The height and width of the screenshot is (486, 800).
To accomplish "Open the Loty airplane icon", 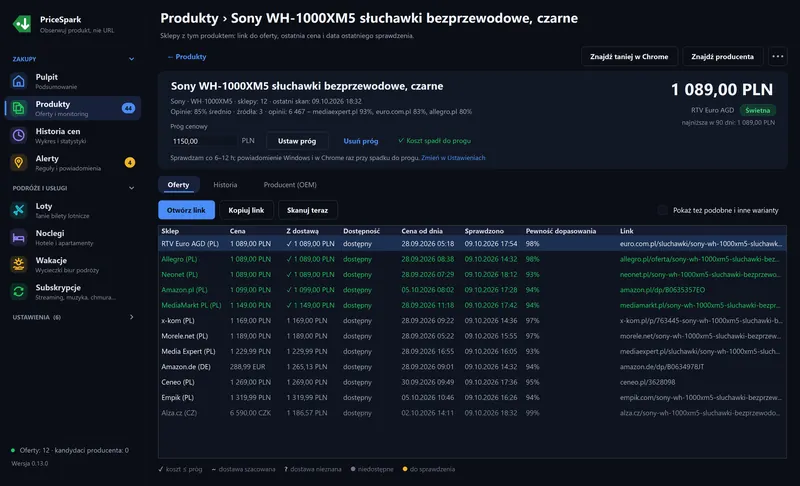I will [x=19, y=210].
